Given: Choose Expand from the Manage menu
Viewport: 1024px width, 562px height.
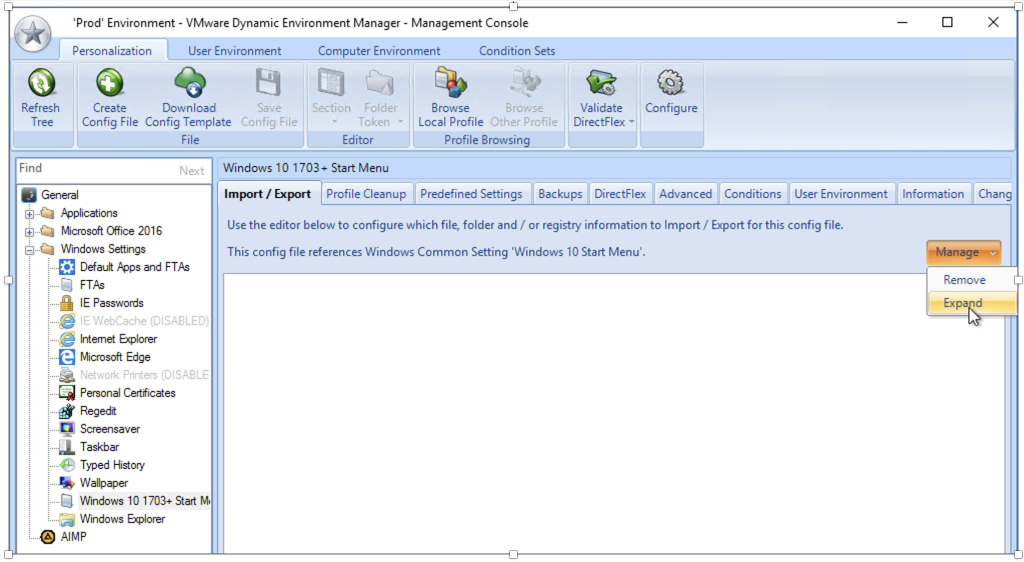Looking at the screenshot, I should [x=972, y=303].
